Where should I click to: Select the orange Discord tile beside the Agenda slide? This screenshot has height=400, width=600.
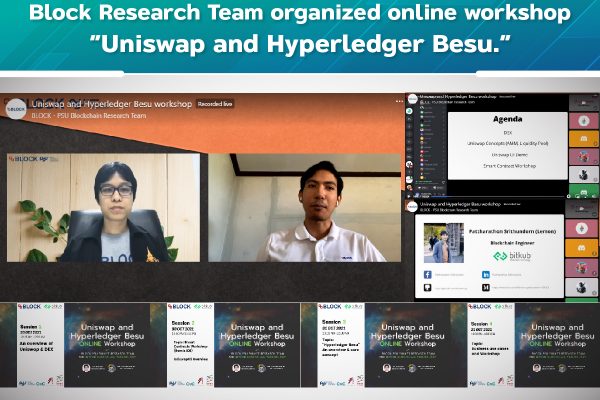click(x=584, y=139)
